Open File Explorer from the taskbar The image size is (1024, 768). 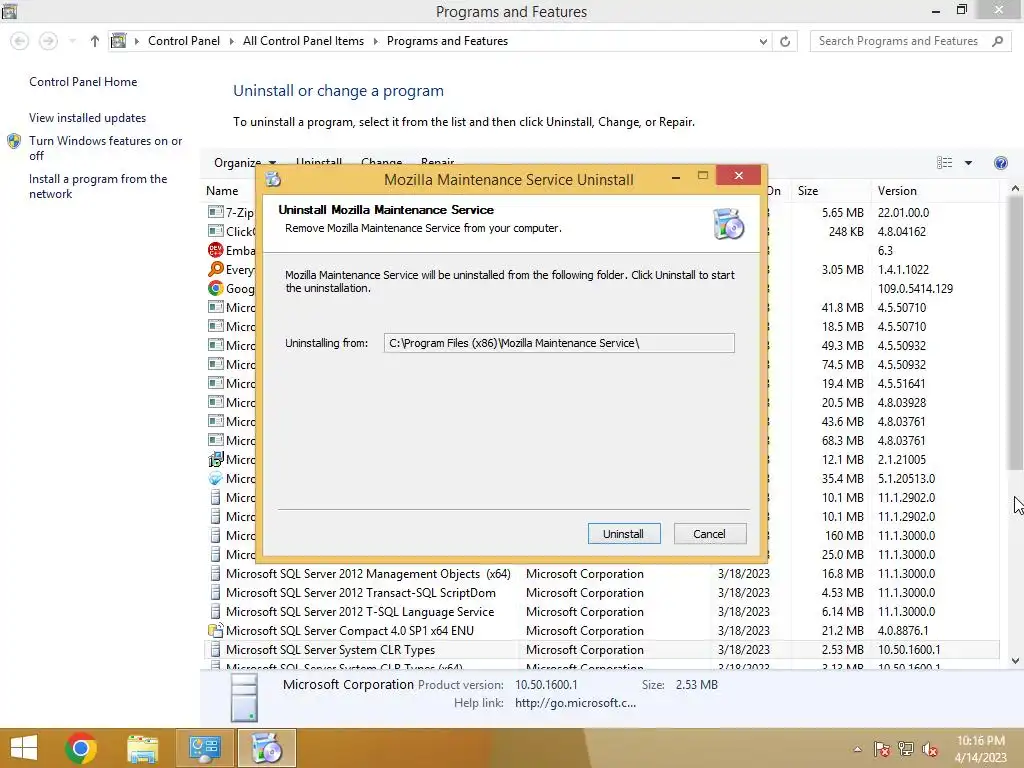[142, 748]
